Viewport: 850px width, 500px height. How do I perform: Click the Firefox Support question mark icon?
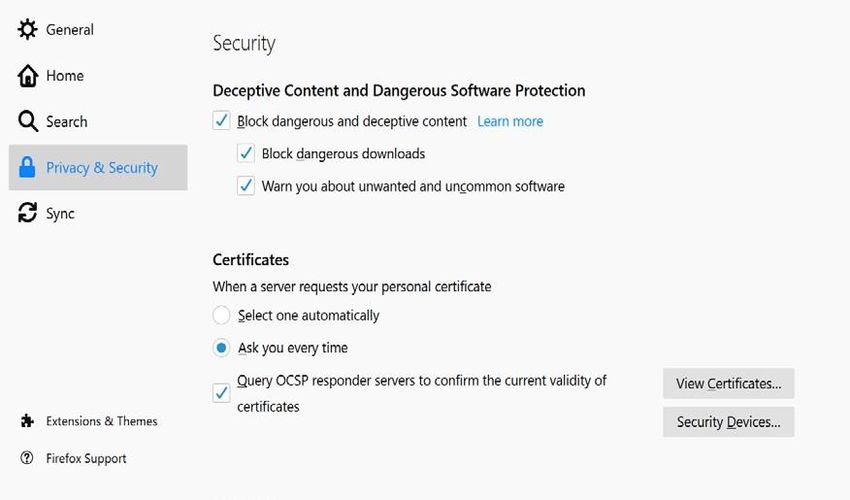[27, 458]
